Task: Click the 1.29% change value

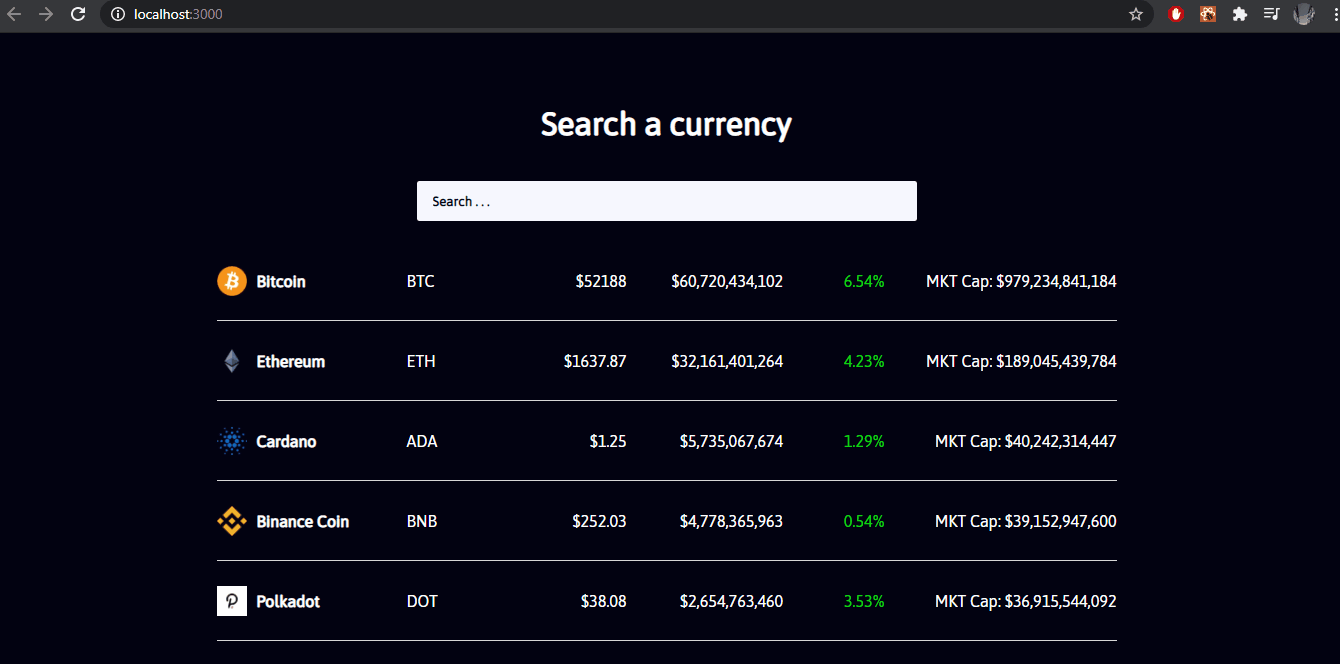Action: [864, 442]
